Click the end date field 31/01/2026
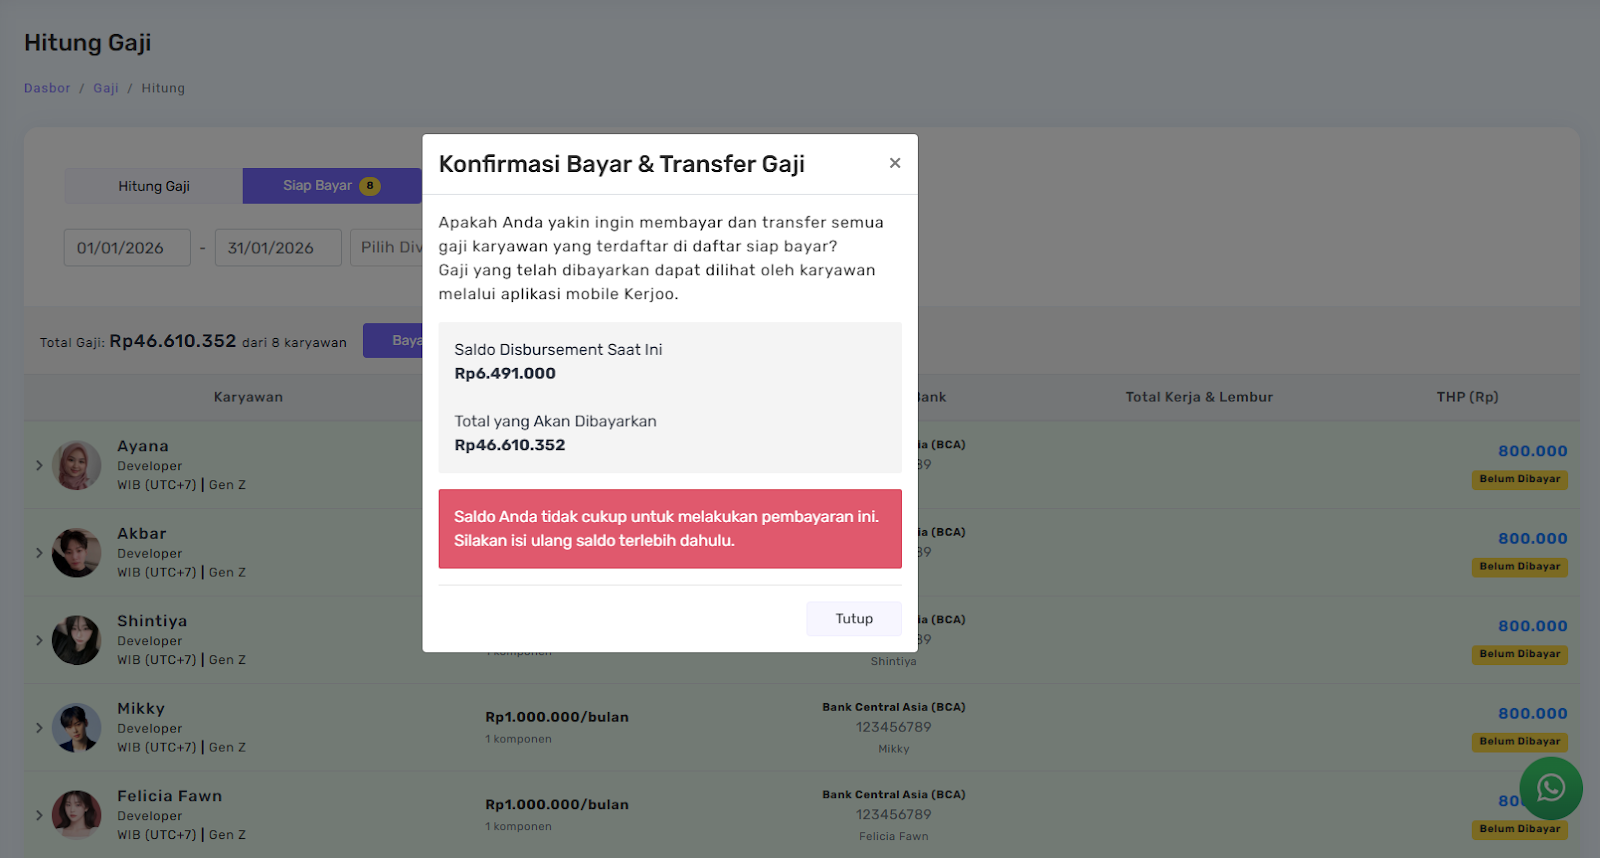The width and height of the screenshot is (1600, 858). [278, 248]
